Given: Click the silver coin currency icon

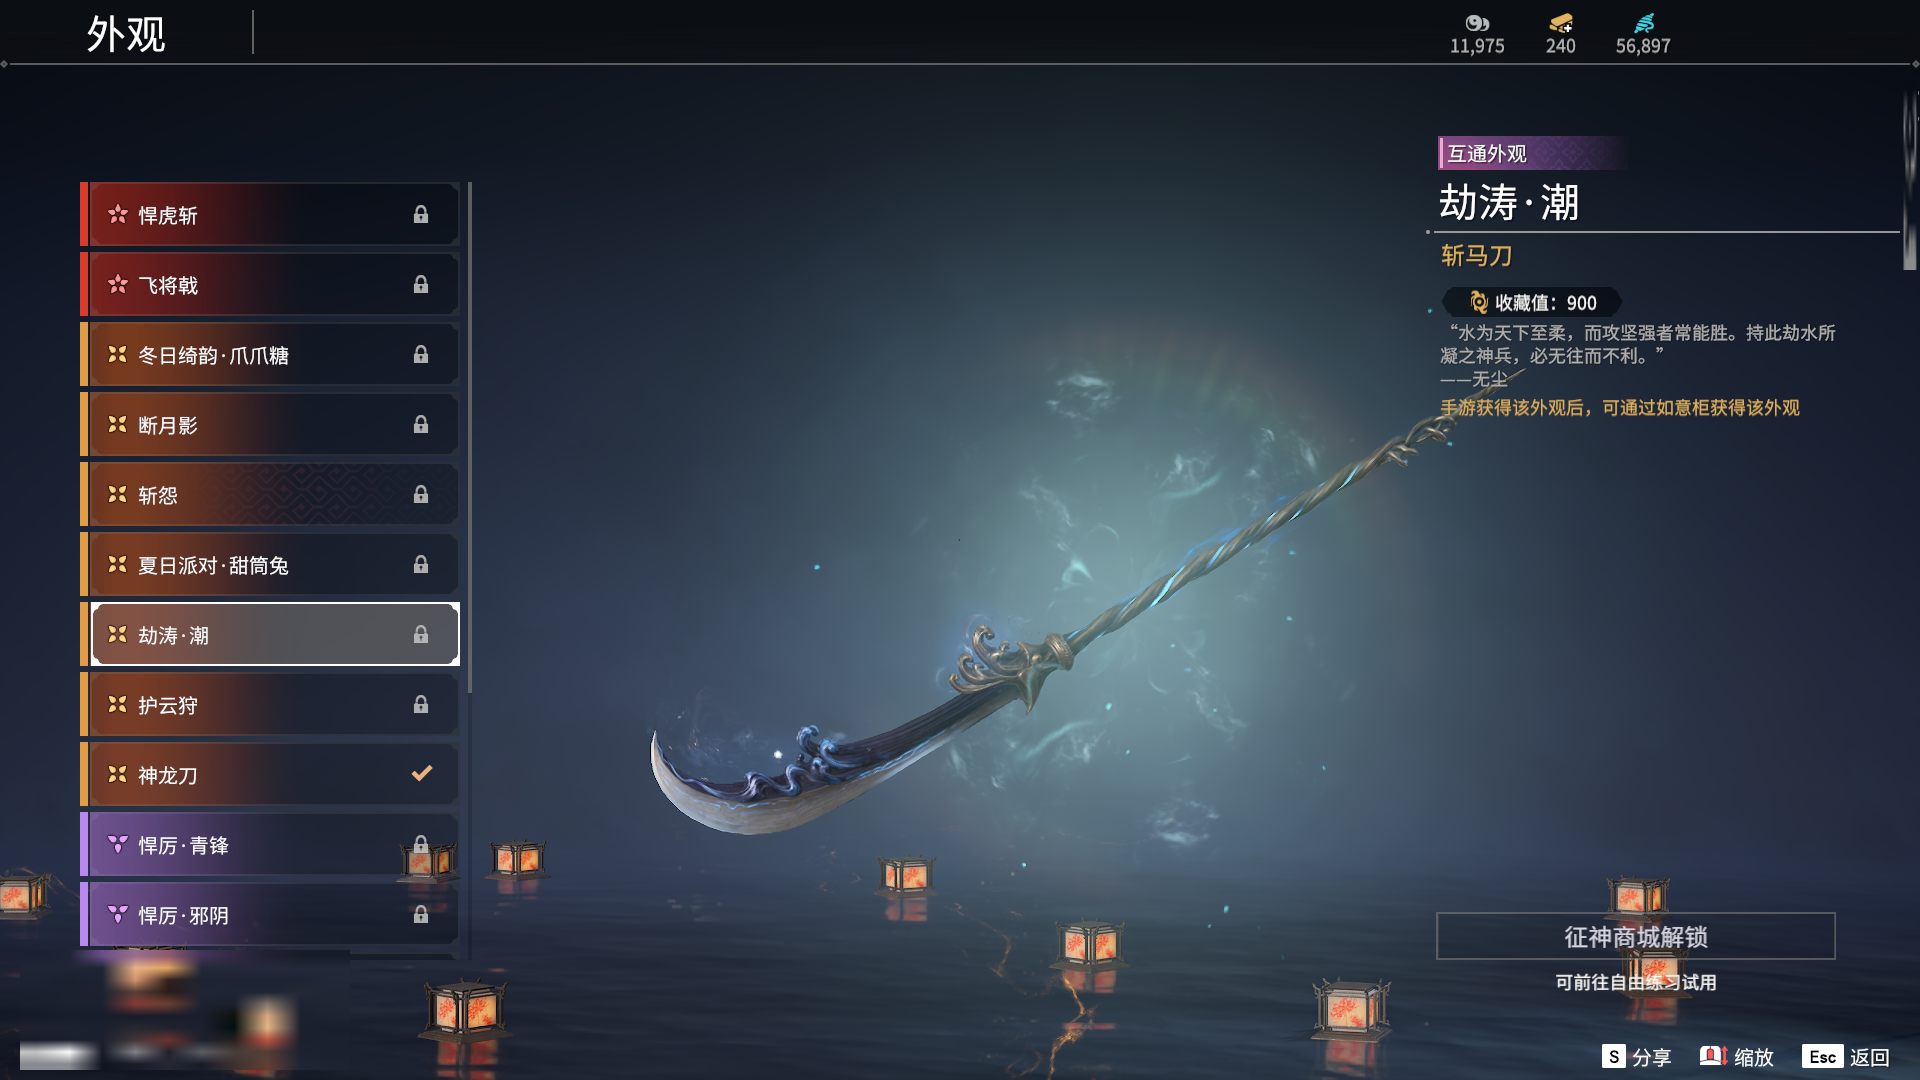Looking at the screenshot, I should [1477, 23].
